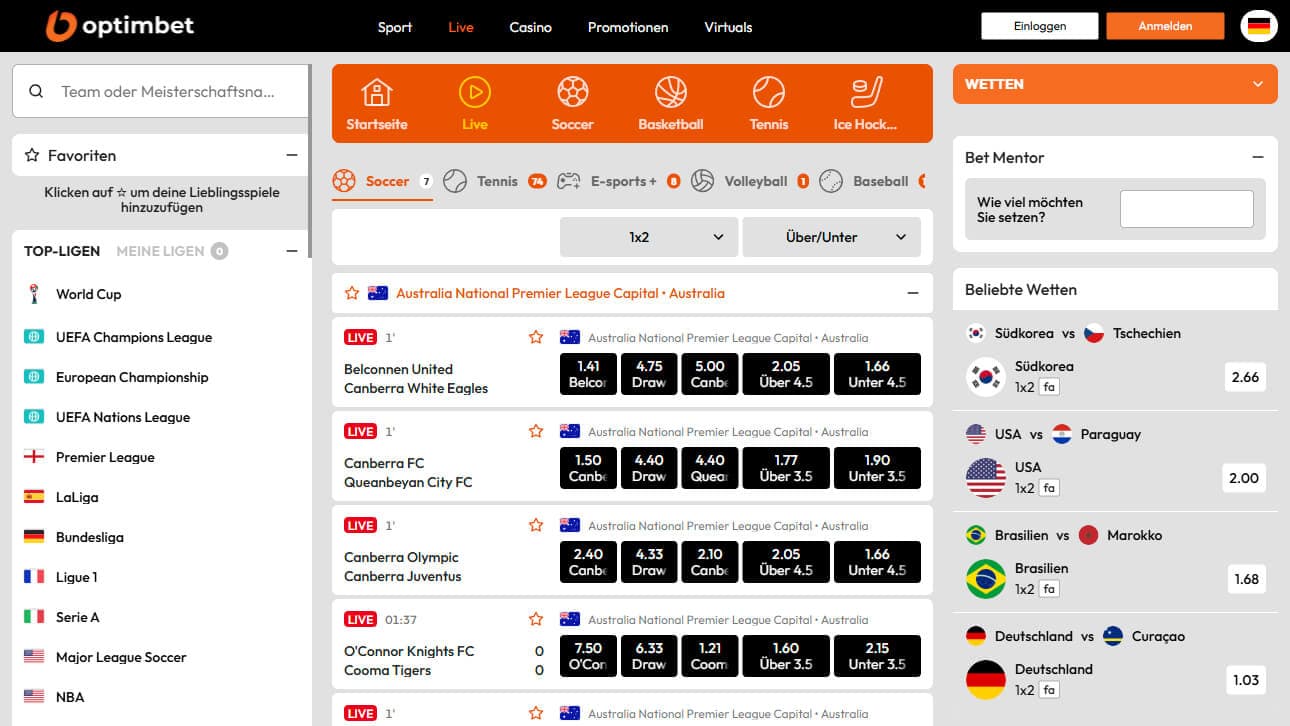
Task: Favorite the Belconnen United match star
Action: click(x=536, y=337)
